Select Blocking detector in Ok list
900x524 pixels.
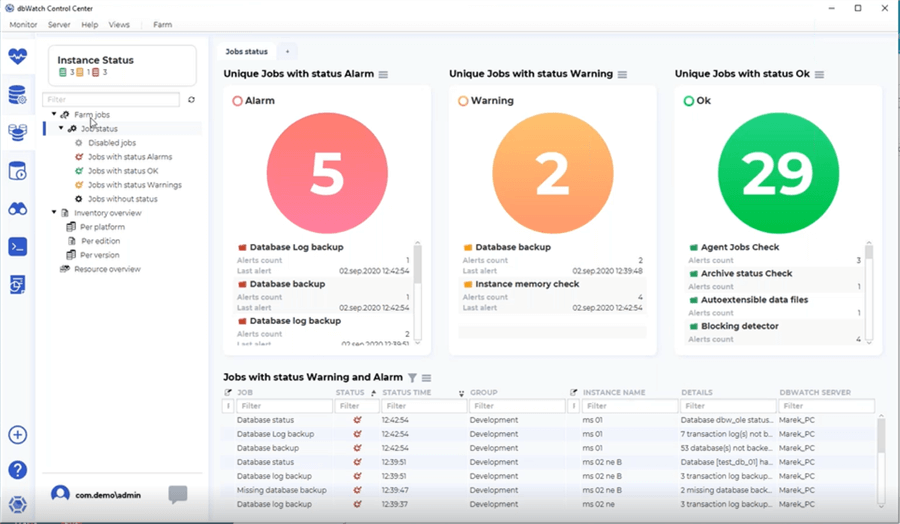pos(739,326)
